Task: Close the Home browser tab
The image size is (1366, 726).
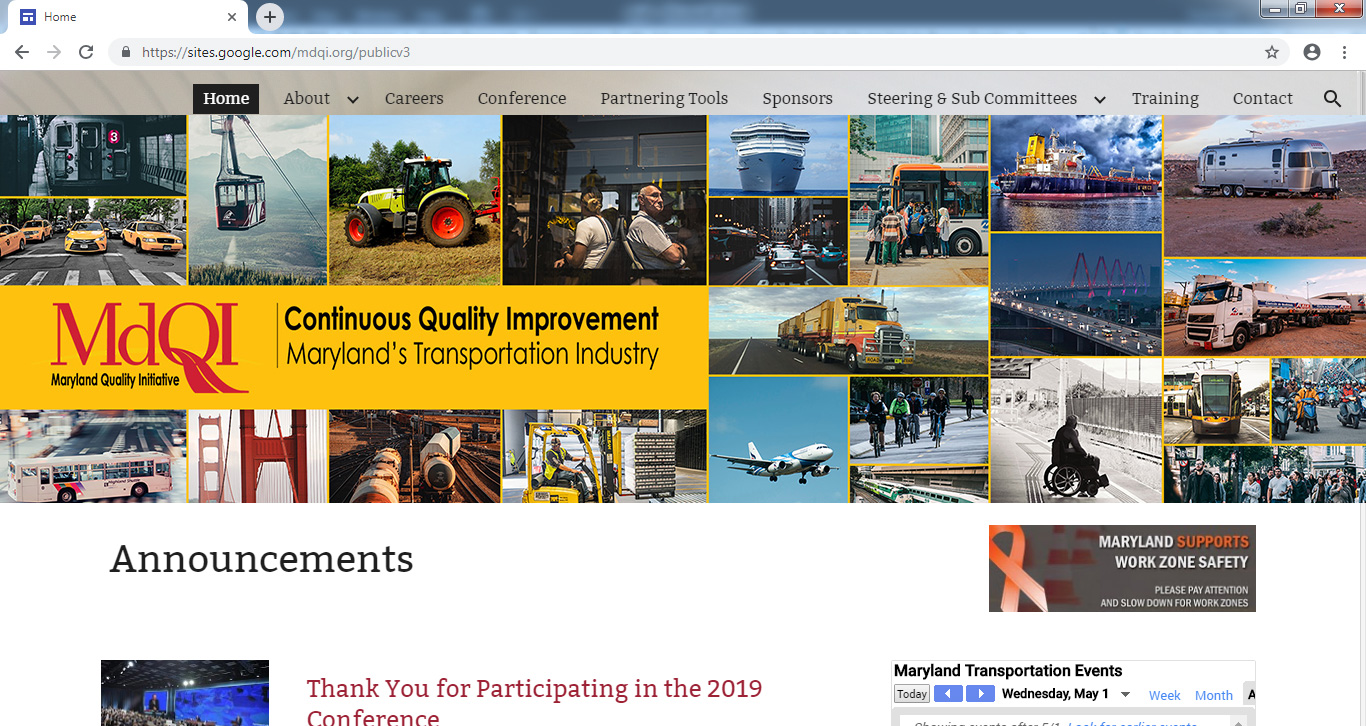Action: pyautogui.click(x=232, y=17)
